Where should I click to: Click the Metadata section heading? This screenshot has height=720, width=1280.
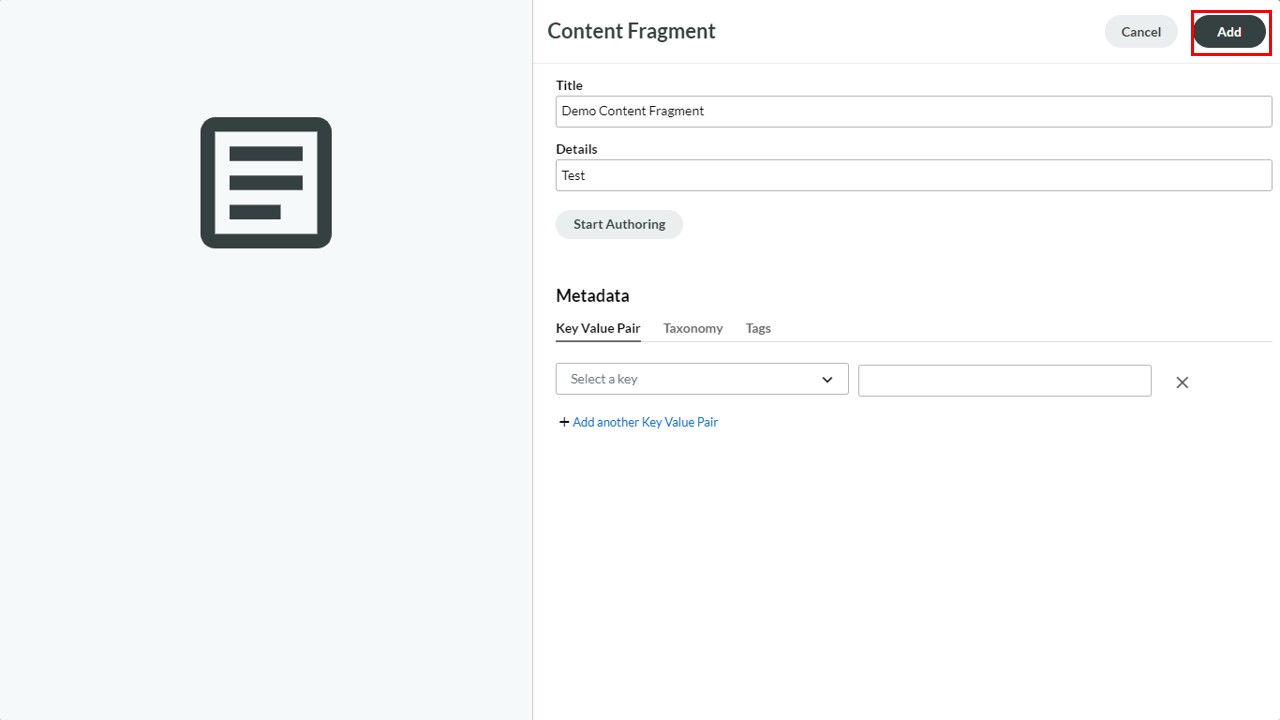pos(593,295)
